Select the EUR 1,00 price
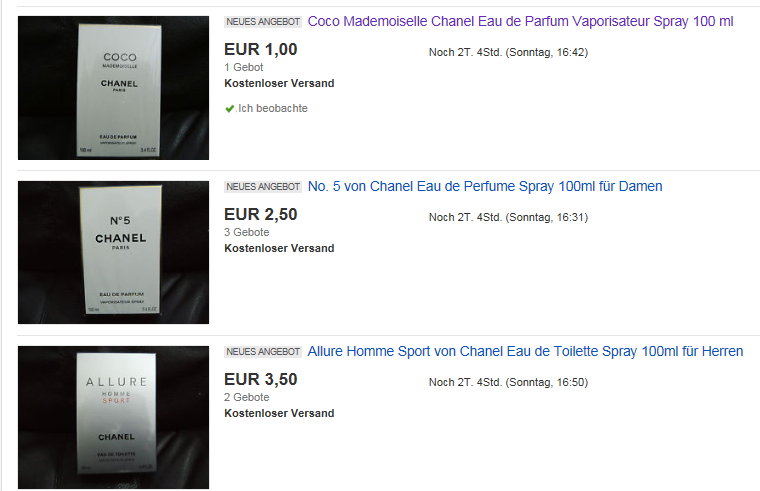Screen dimensions: 760x491 [x=261, y=49]
